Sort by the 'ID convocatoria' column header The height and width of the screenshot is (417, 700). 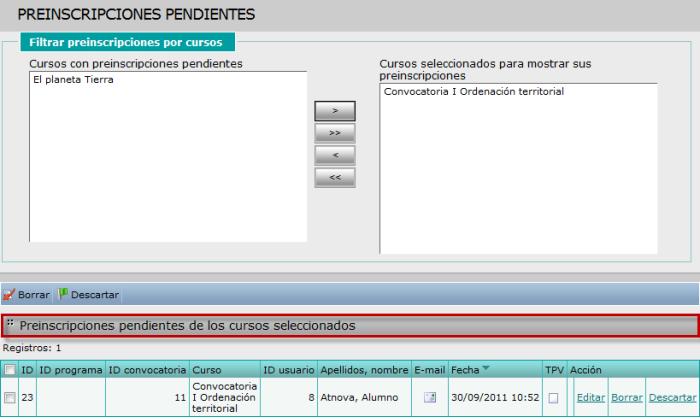pyautogui.click(x=147, y=370)
